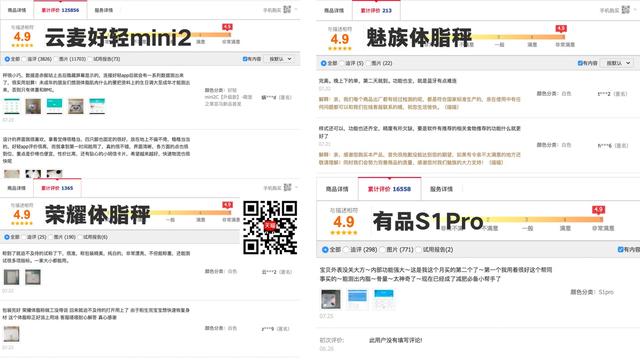Open 服务详情 tab beside 累计评价 16558

(x=441, y=189)
